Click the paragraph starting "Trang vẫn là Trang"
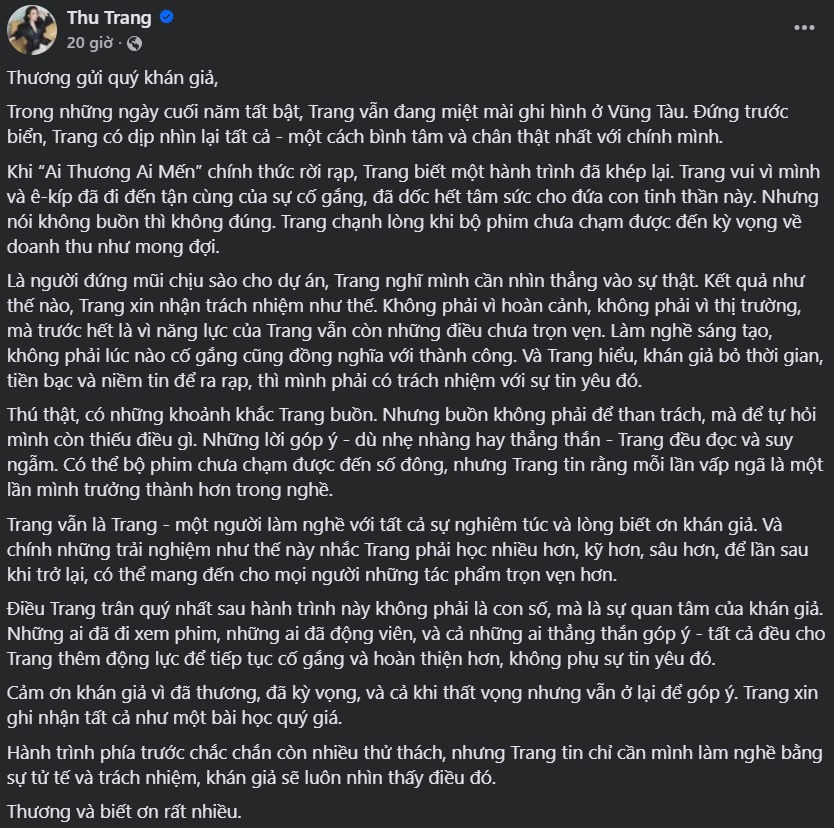The height and width of the screenshot is (828, 834). pyautogui.click(x=400, y=550)
